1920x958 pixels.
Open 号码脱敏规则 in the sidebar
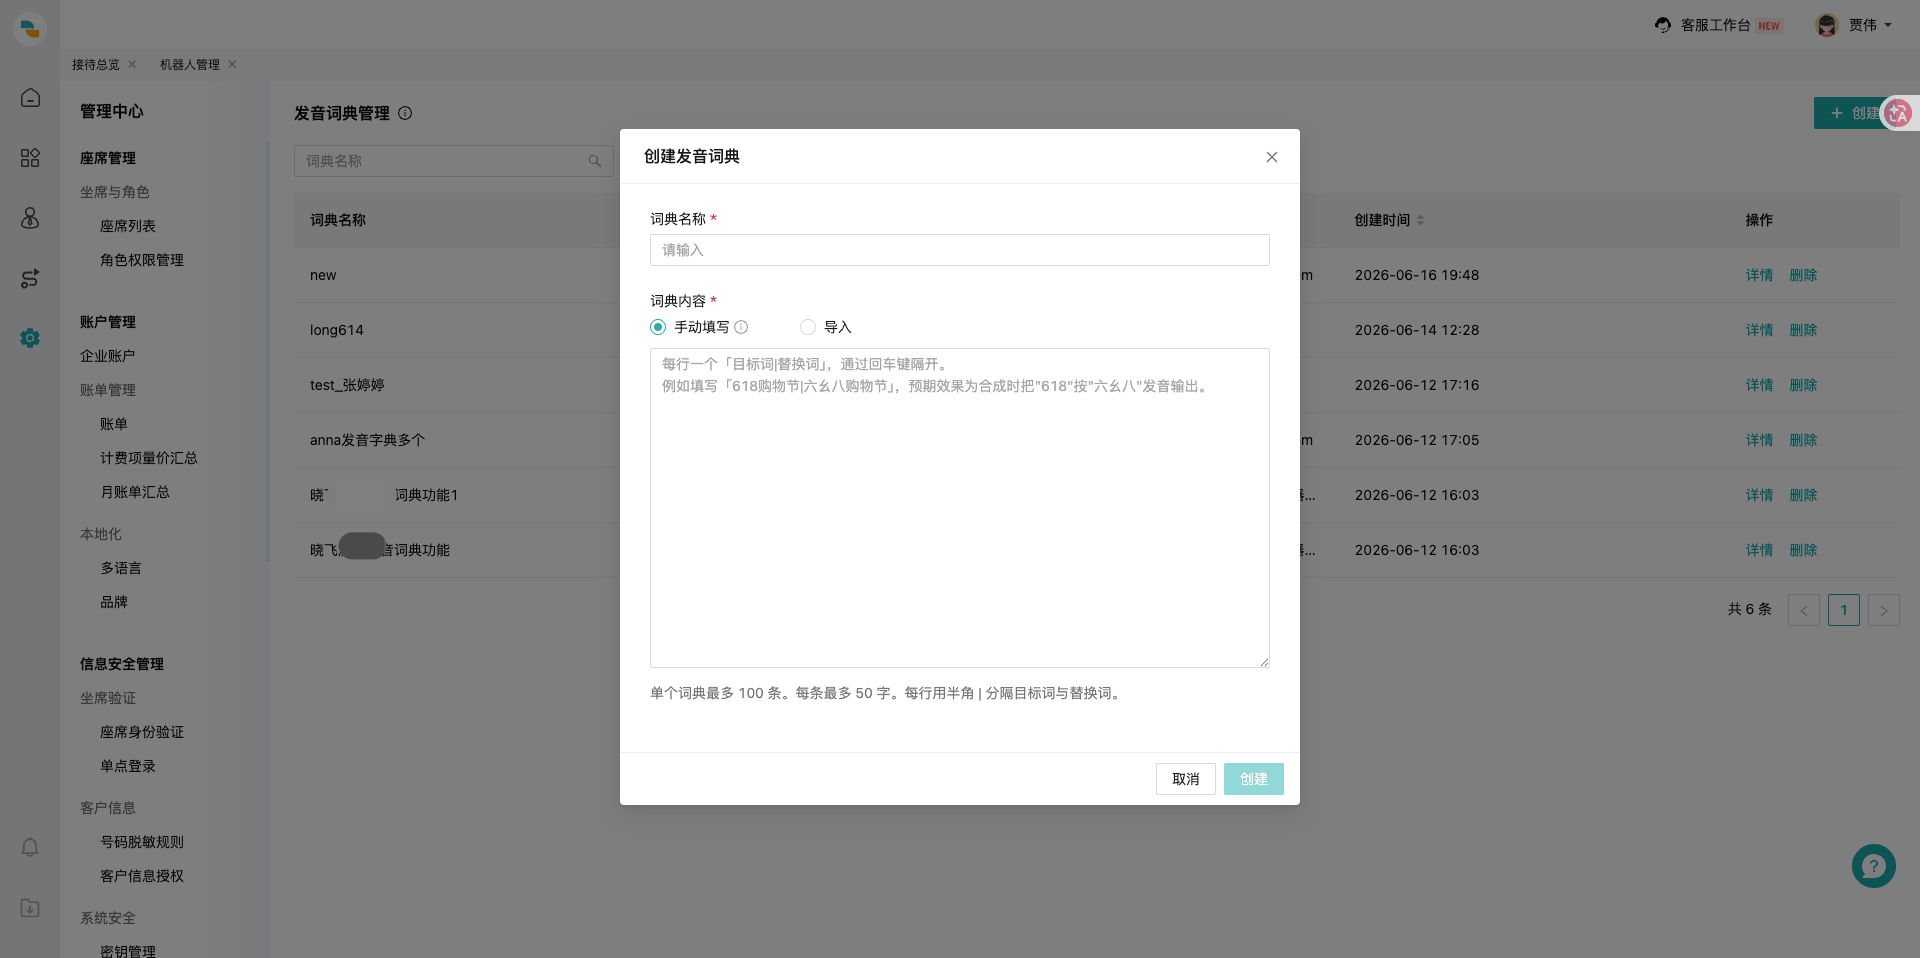(x=142, y=842)
